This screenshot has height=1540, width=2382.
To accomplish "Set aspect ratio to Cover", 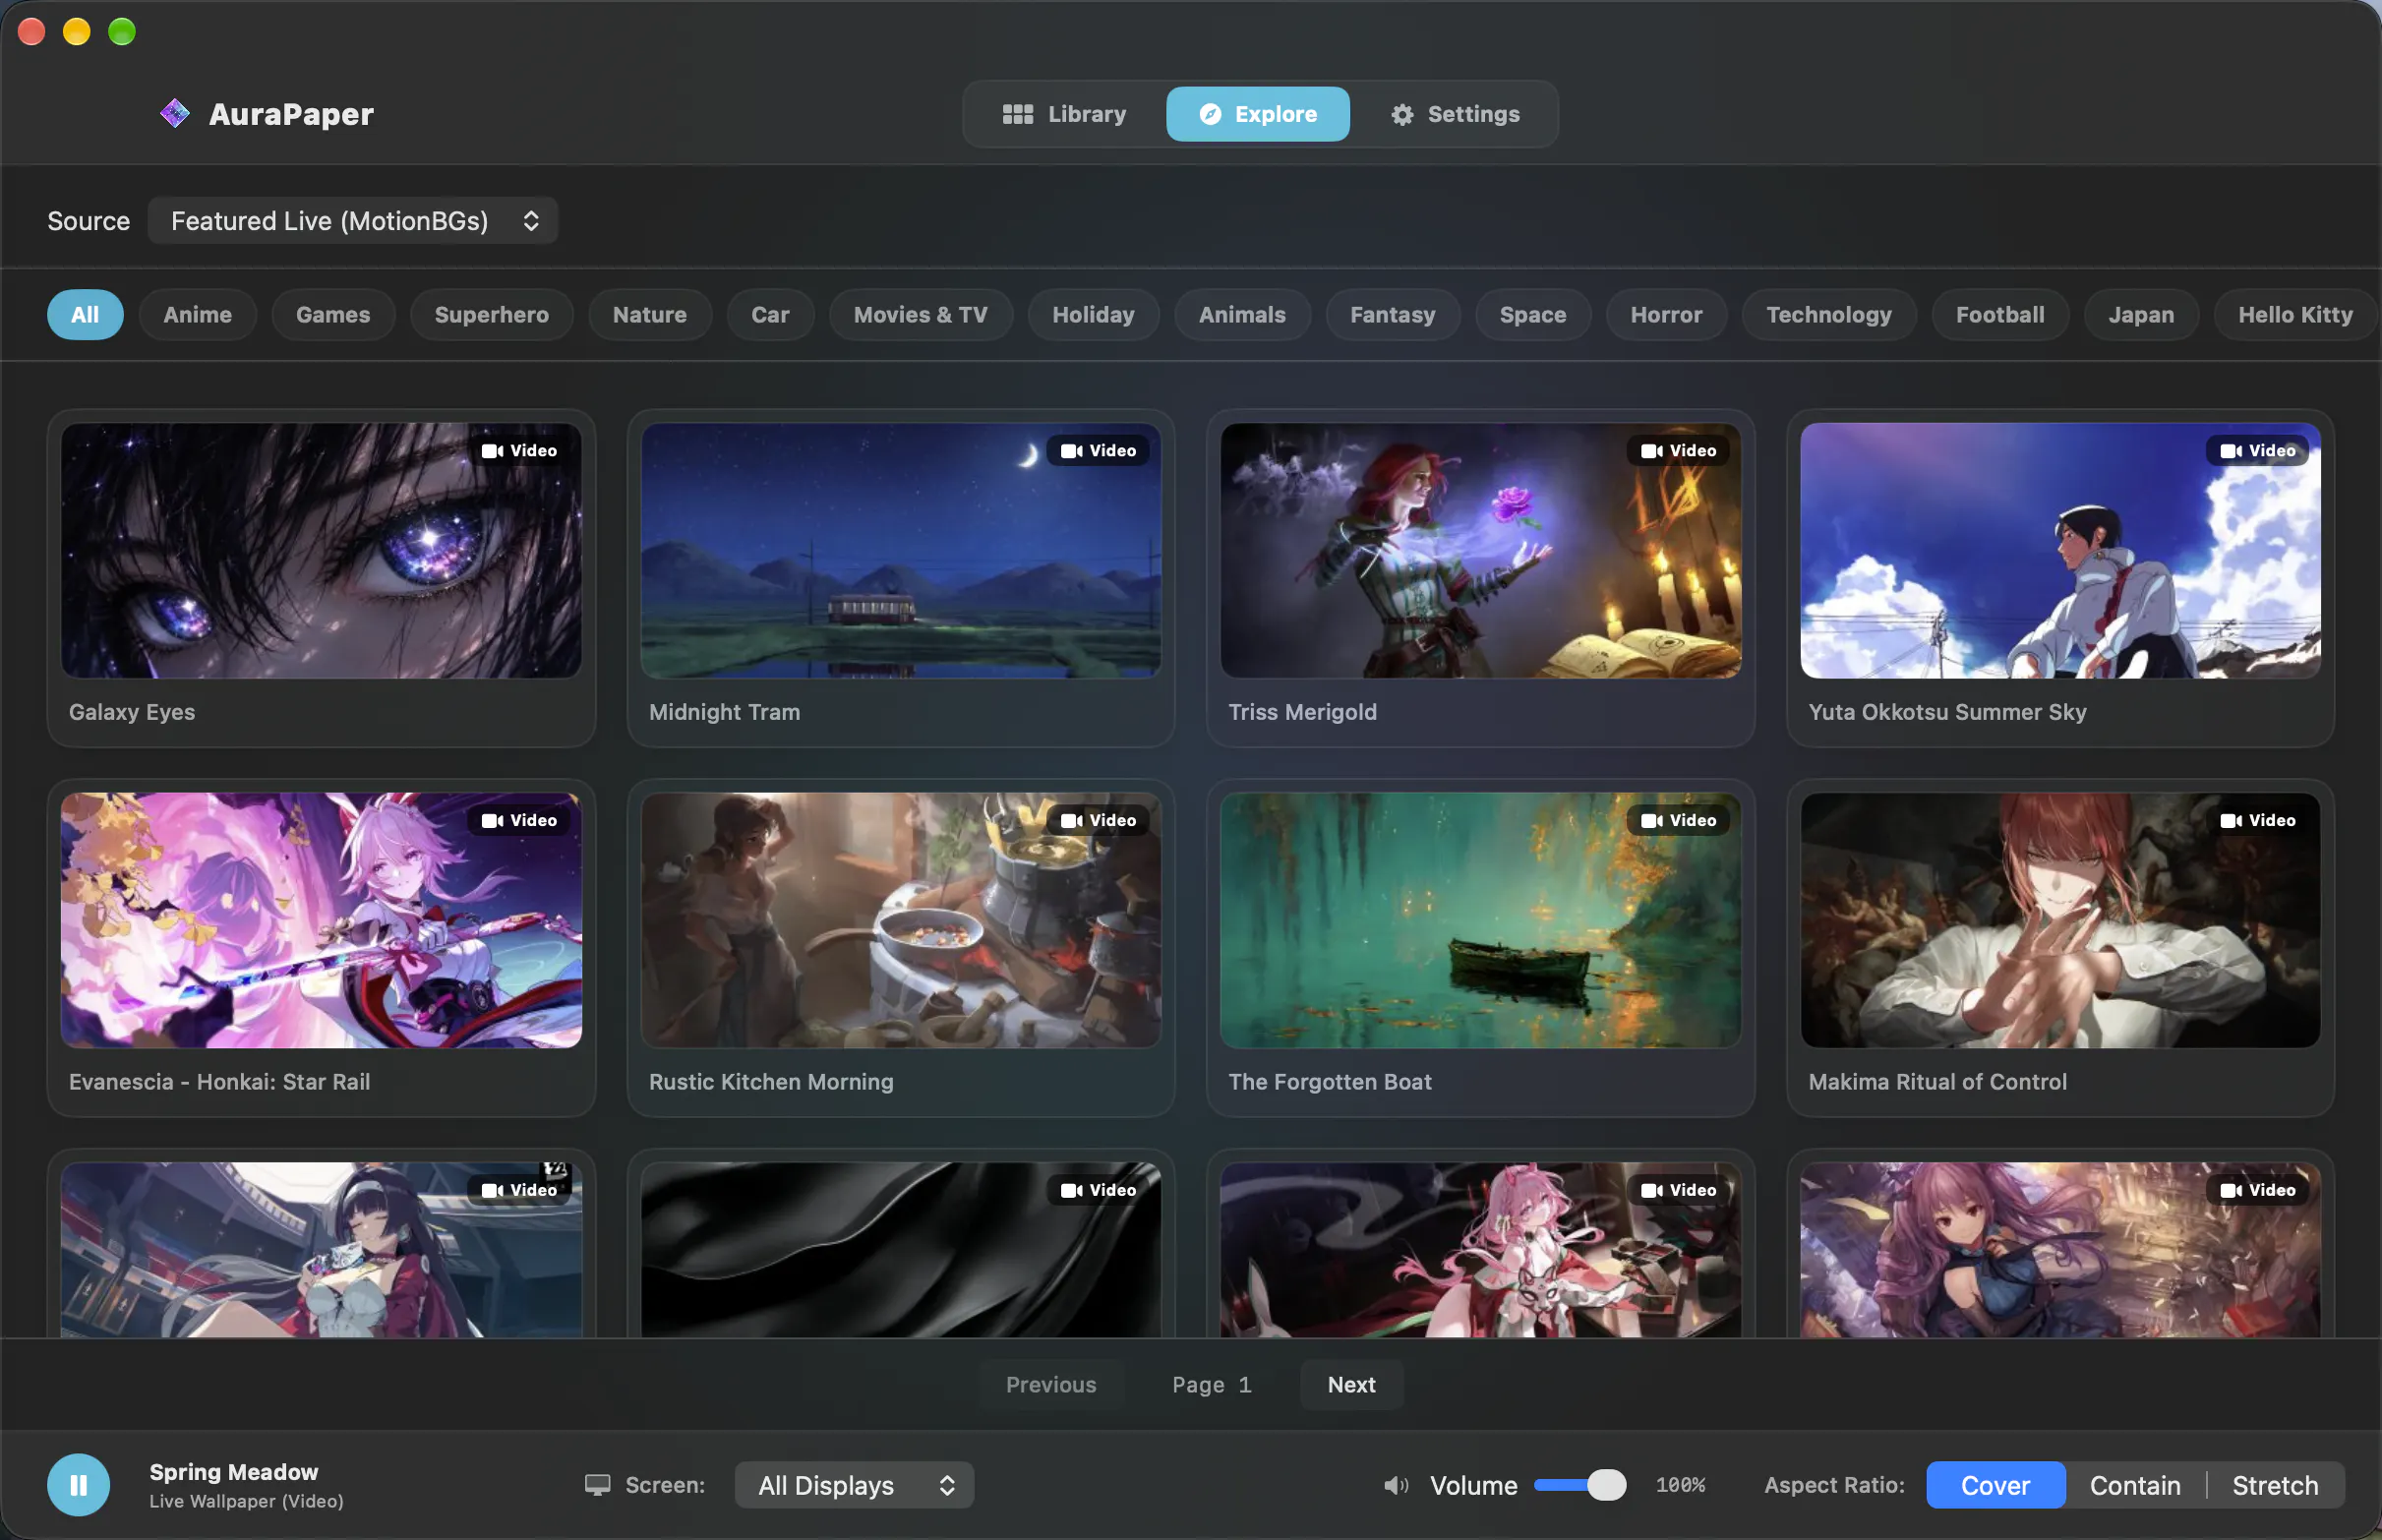I will 1996,1485.
